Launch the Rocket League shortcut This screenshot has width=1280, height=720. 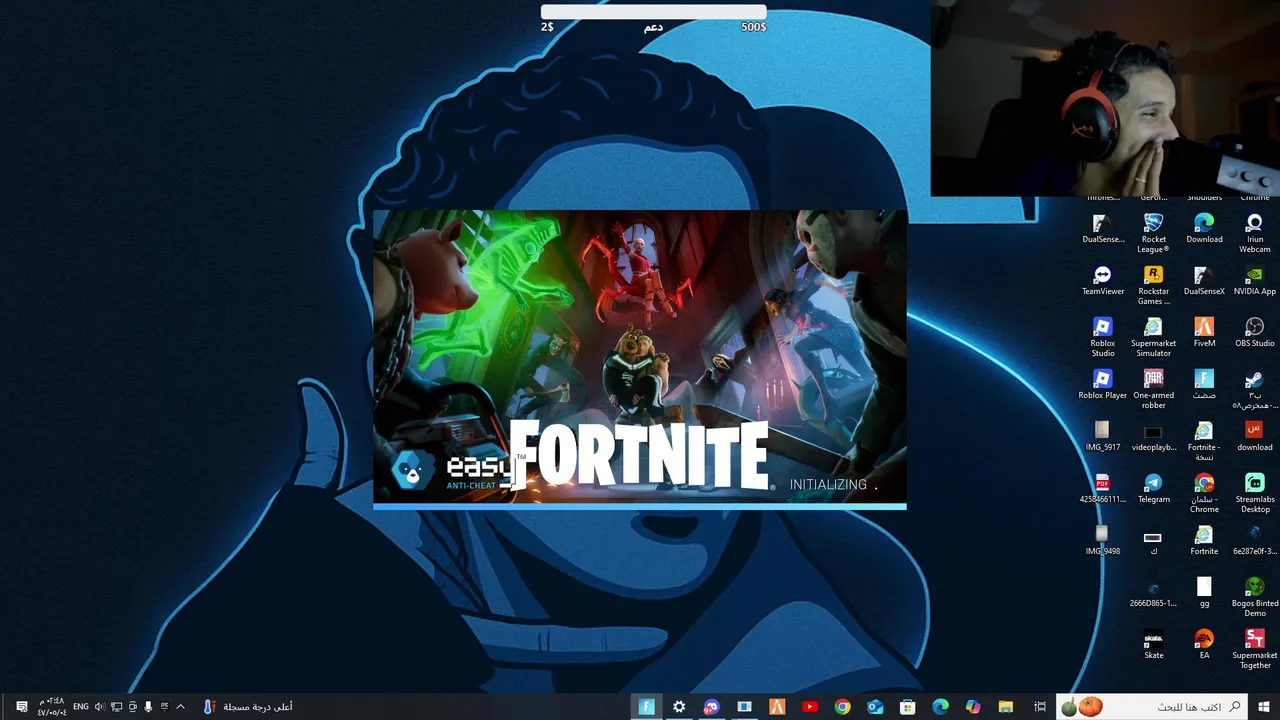pyautogui.click(x=1153, y=233)
